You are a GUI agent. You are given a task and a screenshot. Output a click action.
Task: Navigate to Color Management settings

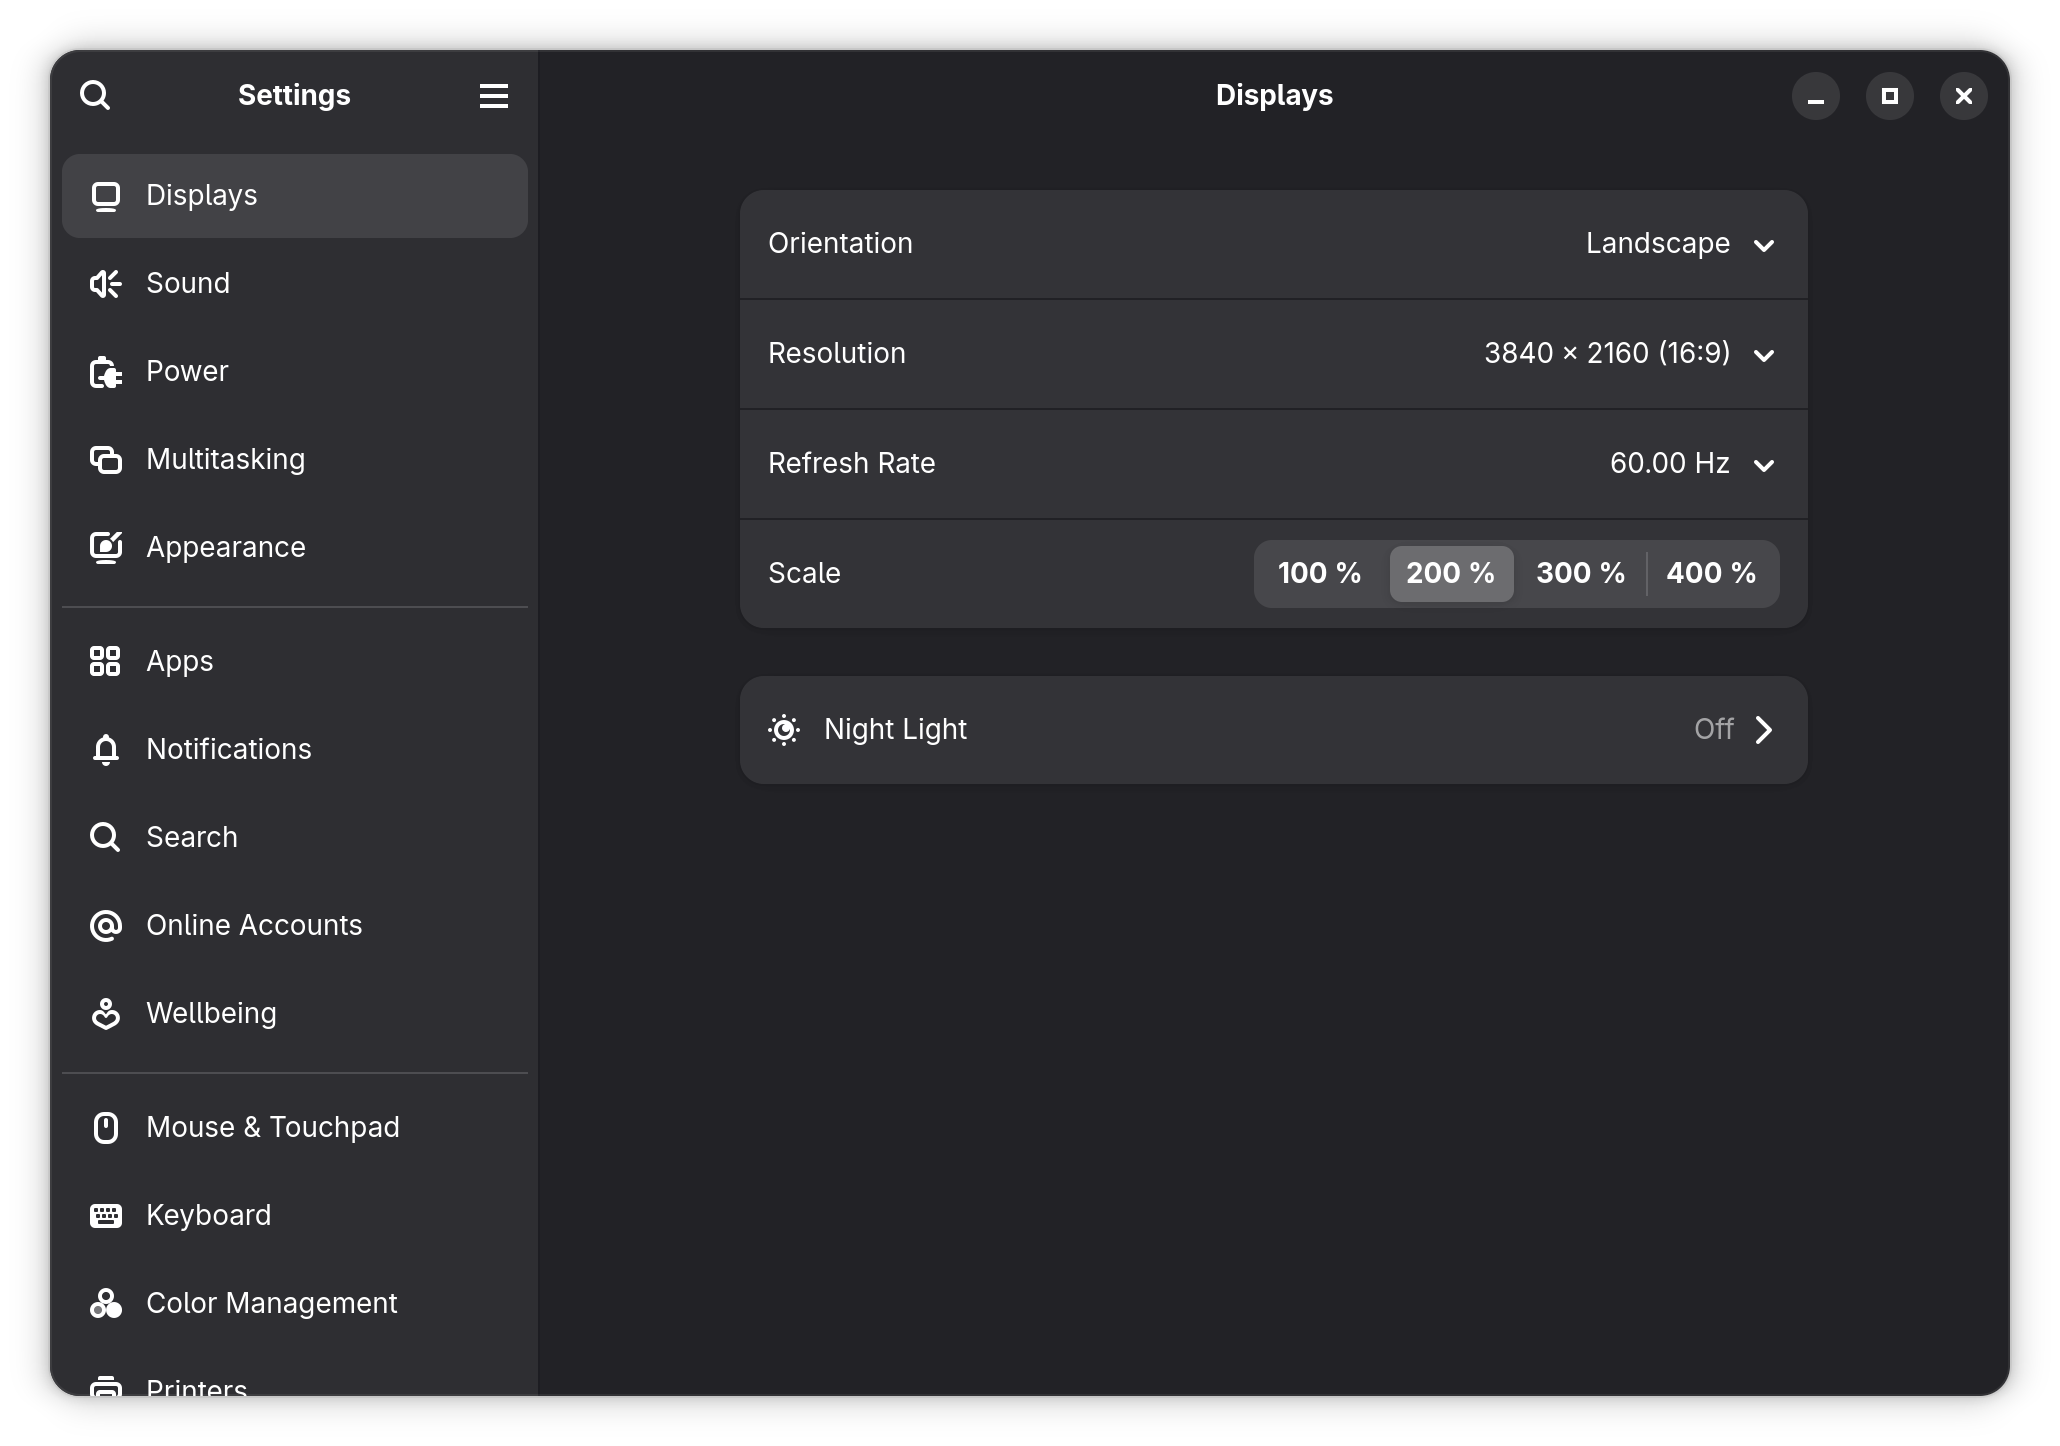click(272, 1303)
